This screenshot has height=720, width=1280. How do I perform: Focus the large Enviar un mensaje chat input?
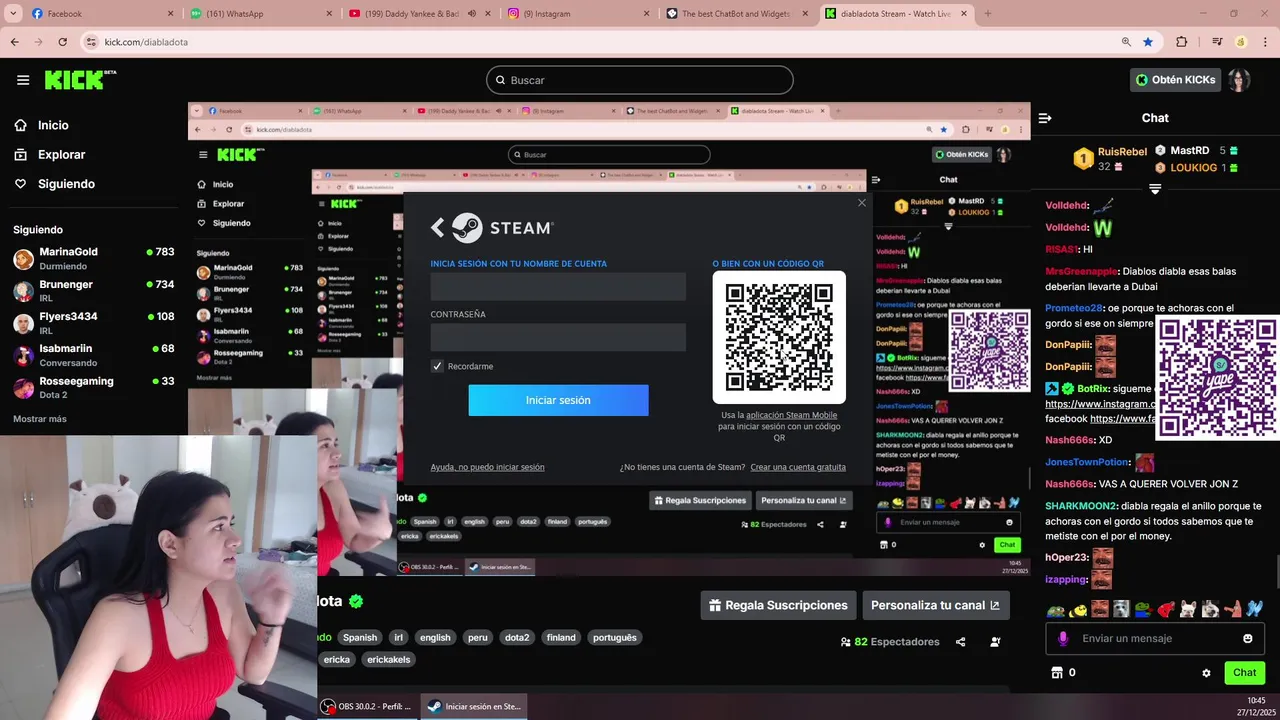click(x=1155, y=638)
